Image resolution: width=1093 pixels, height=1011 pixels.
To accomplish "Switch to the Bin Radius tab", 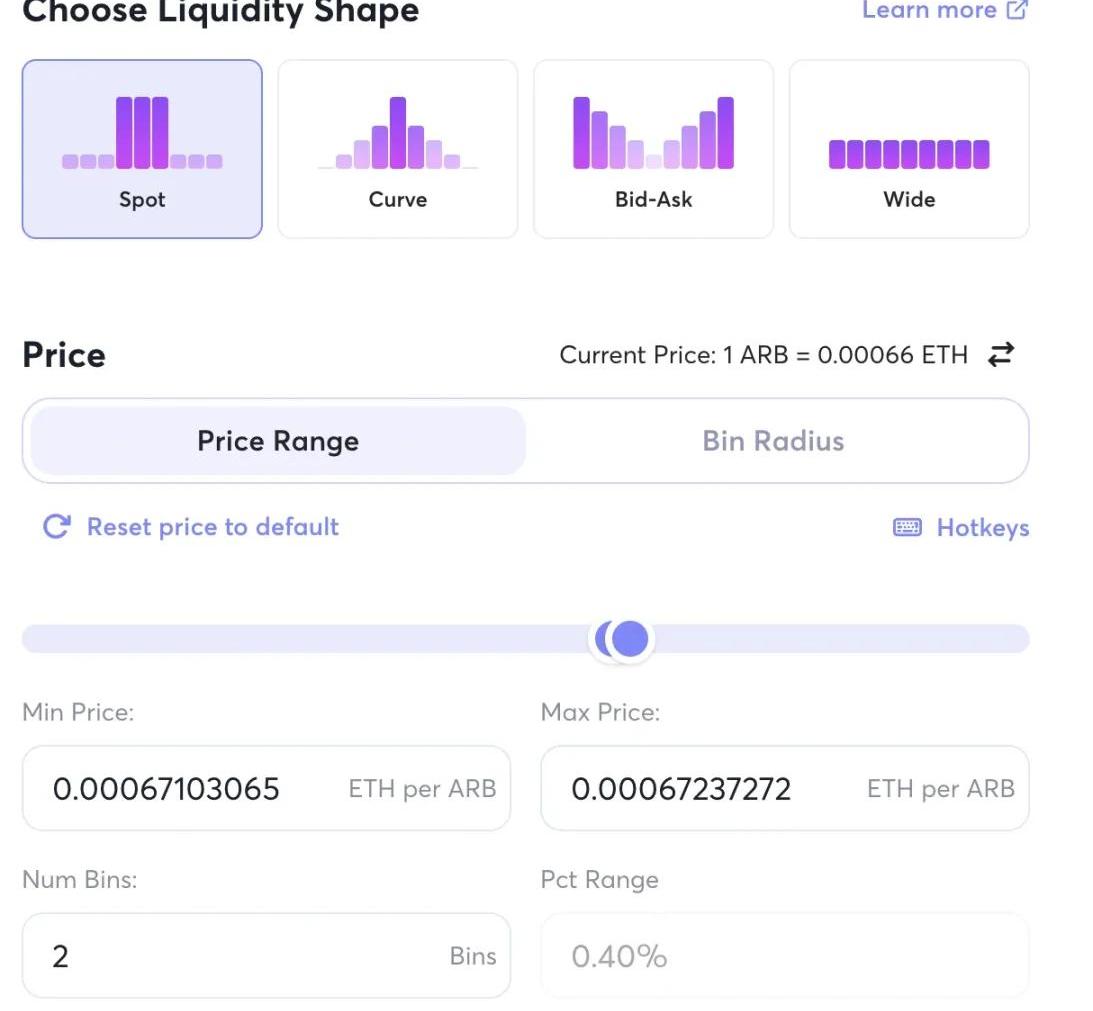I will 773,441.
